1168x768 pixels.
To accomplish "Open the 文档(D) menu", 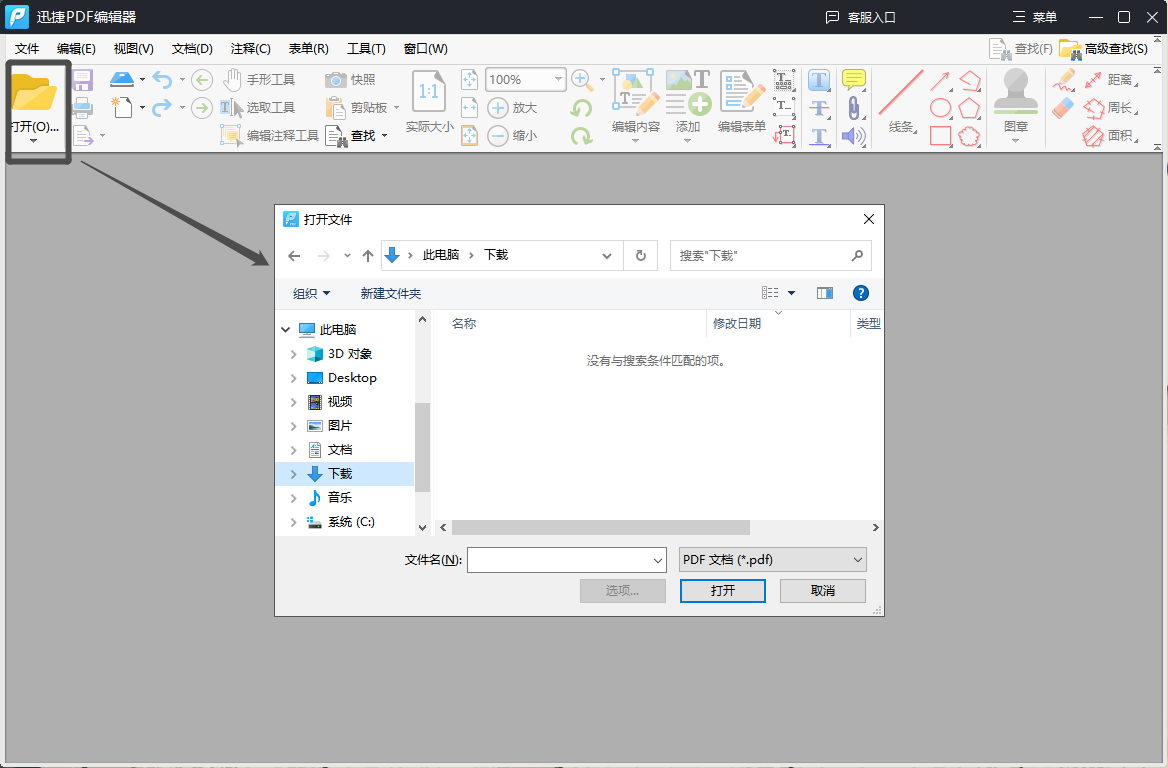I will tap(192, 48).
